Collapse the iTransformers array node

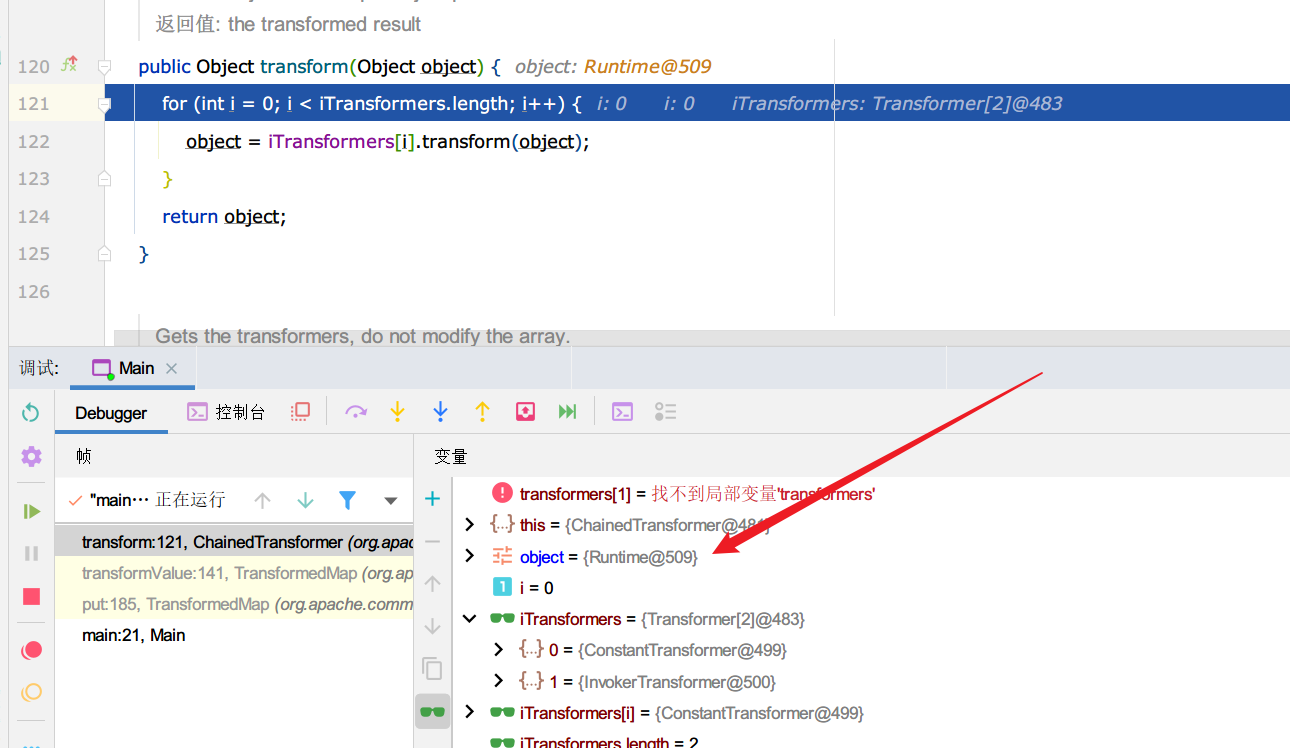(469, 618)
